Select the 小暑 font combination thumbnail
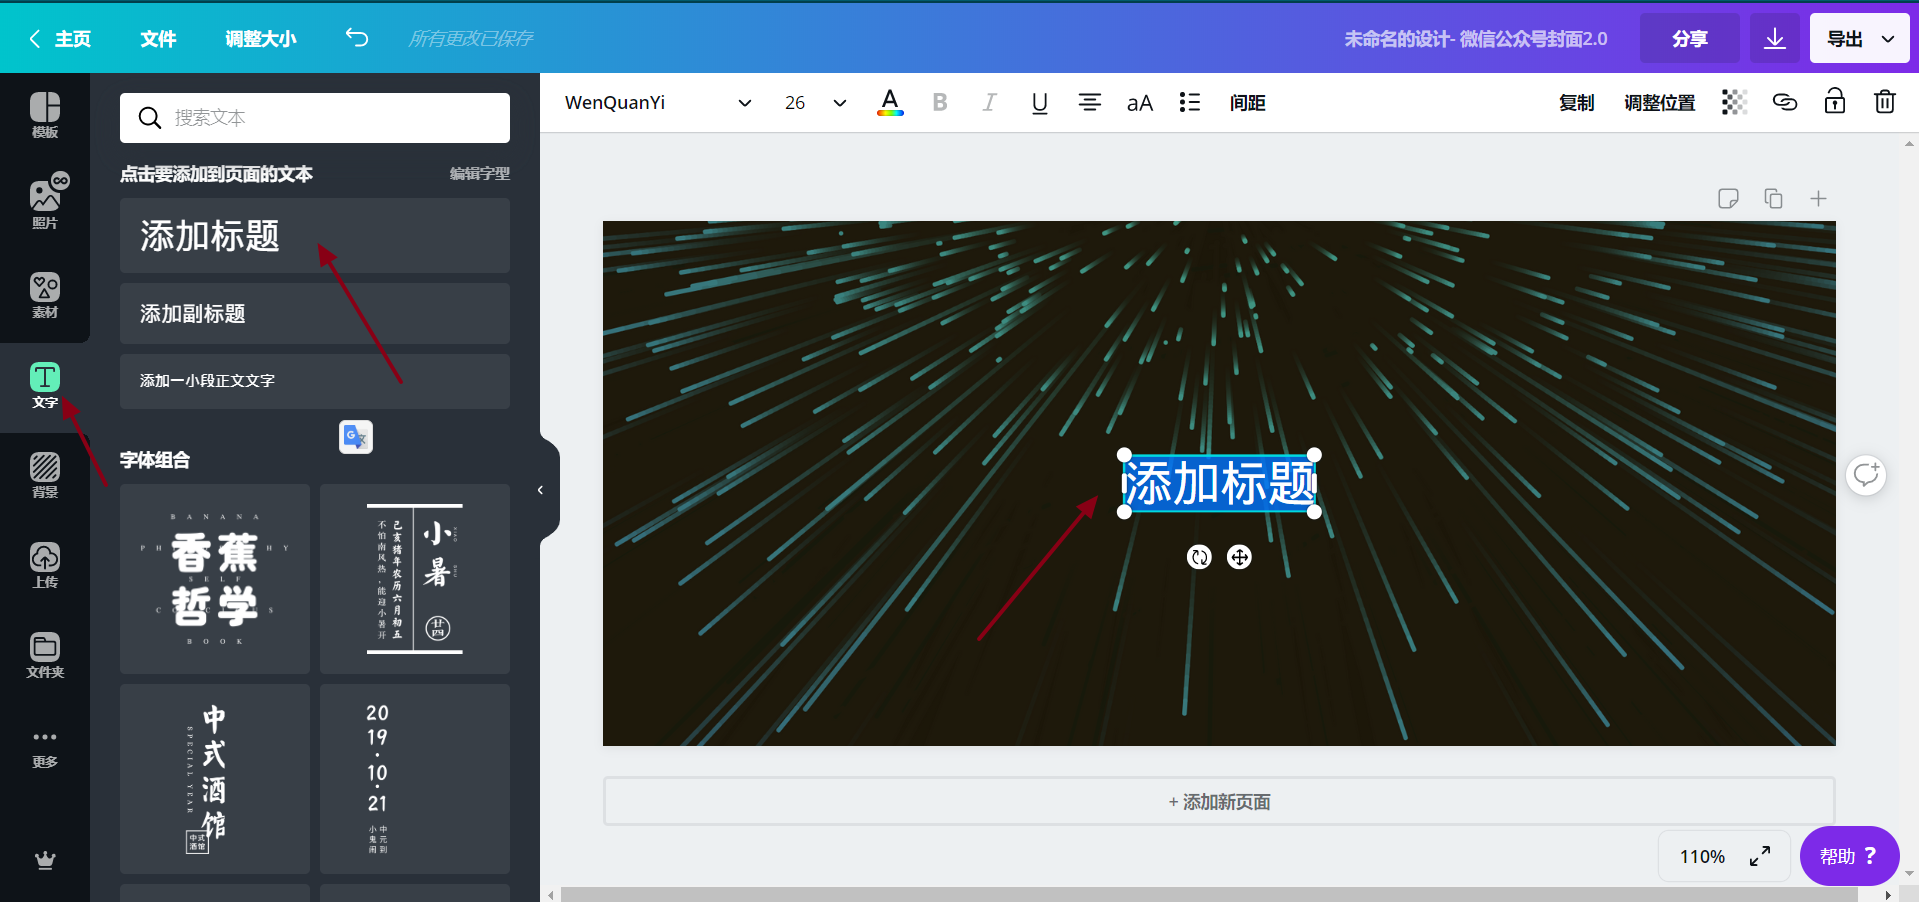This screenshot has width=1919, height=902. point(415,579)
